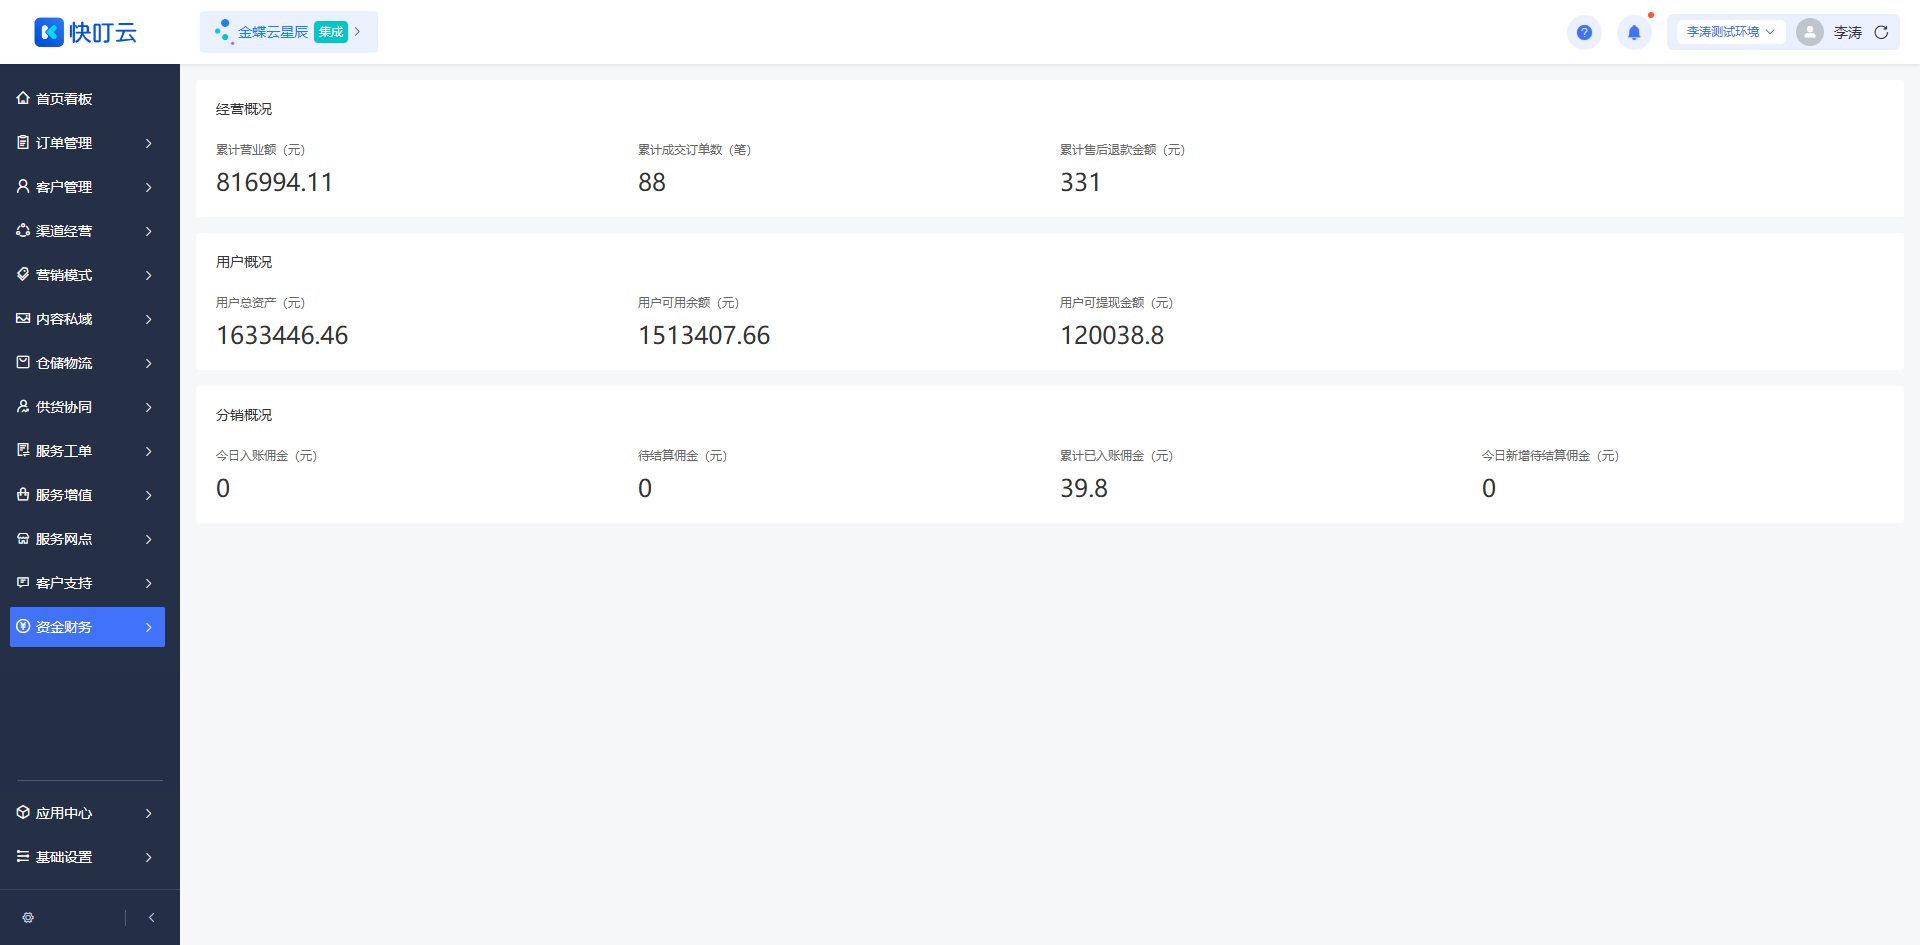Expand the 基础设置 menu arrow
Image resolution: width=1920 pixels, height=945 pixels.
148,857
